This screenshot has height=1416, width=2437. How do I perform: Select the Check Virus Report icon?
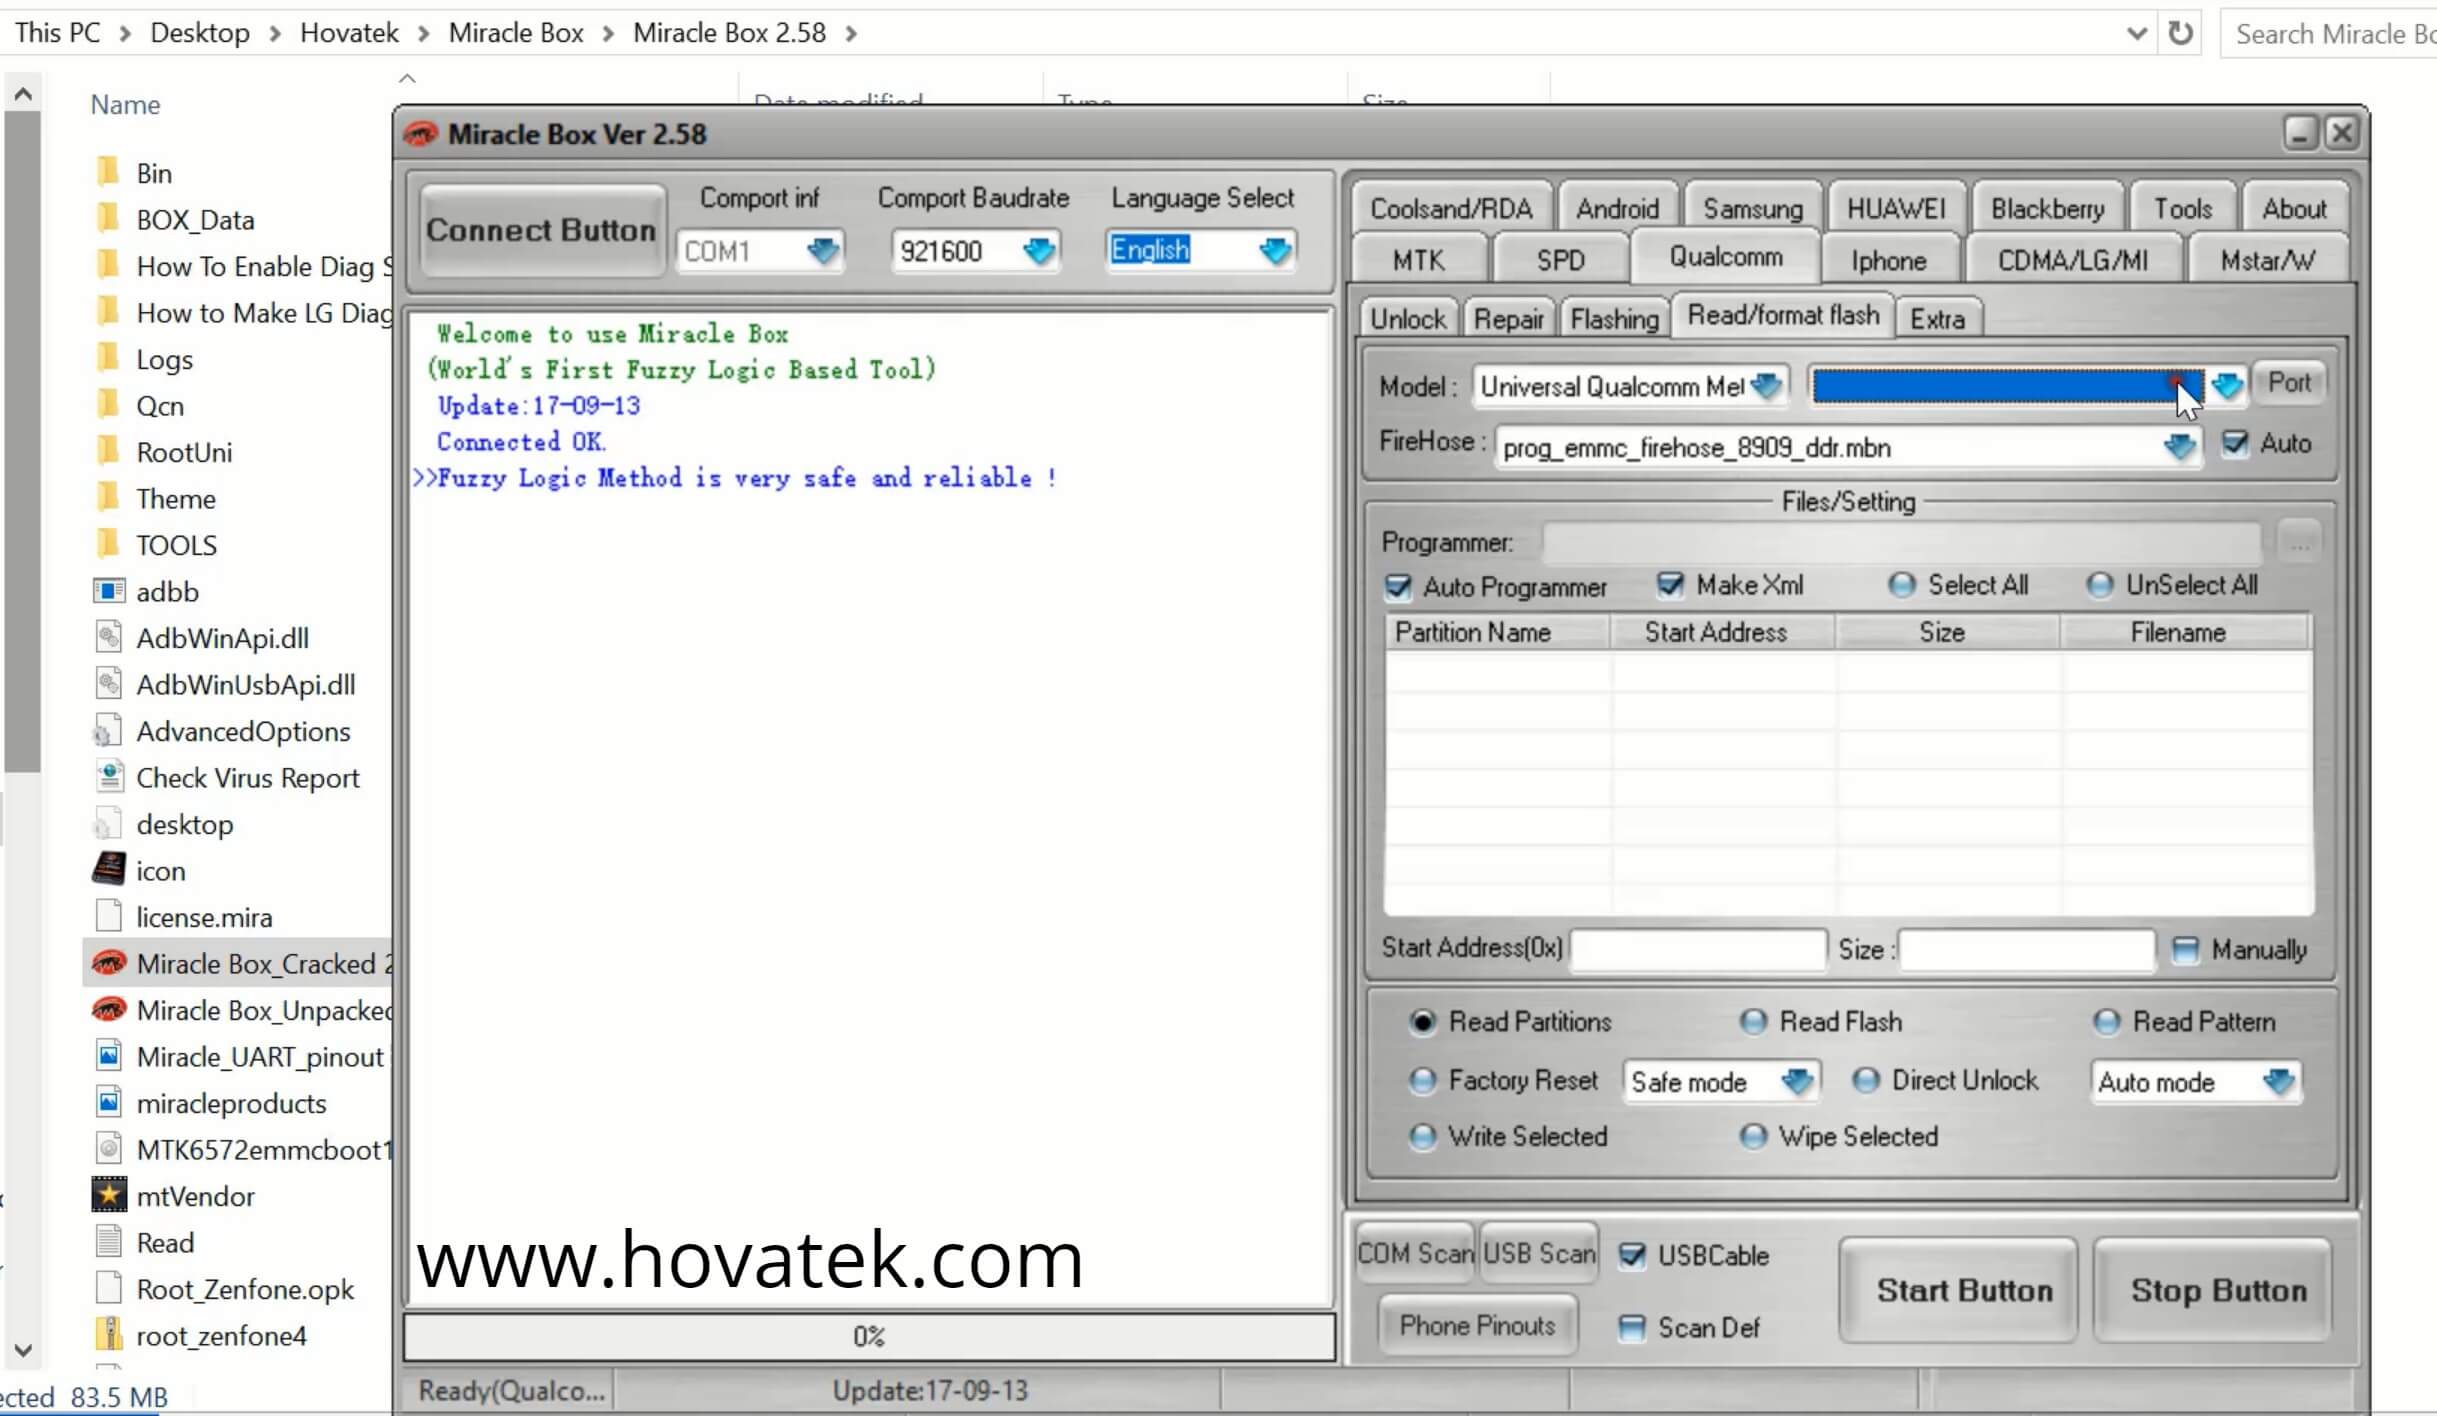pos(108,776)
